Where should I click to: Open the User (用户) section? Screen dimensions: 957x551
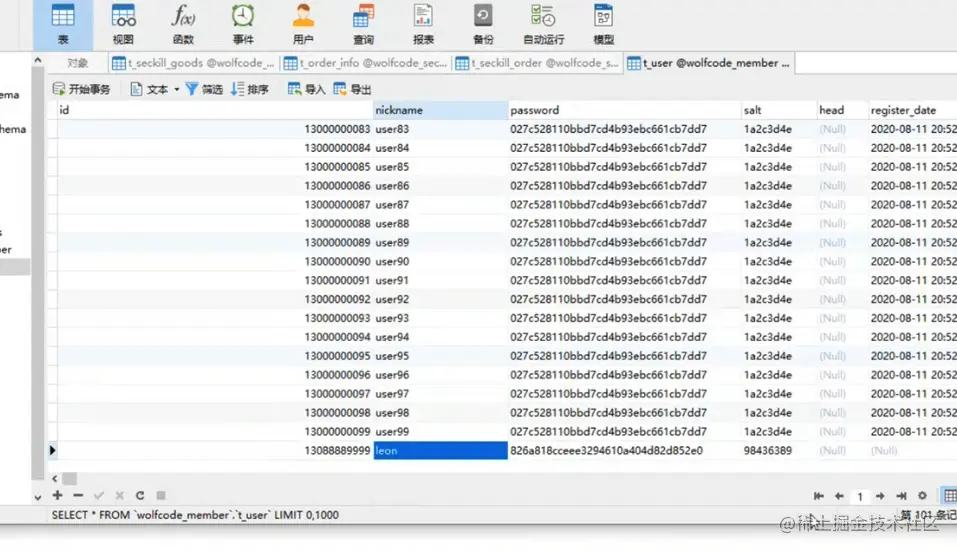(303, 24)
